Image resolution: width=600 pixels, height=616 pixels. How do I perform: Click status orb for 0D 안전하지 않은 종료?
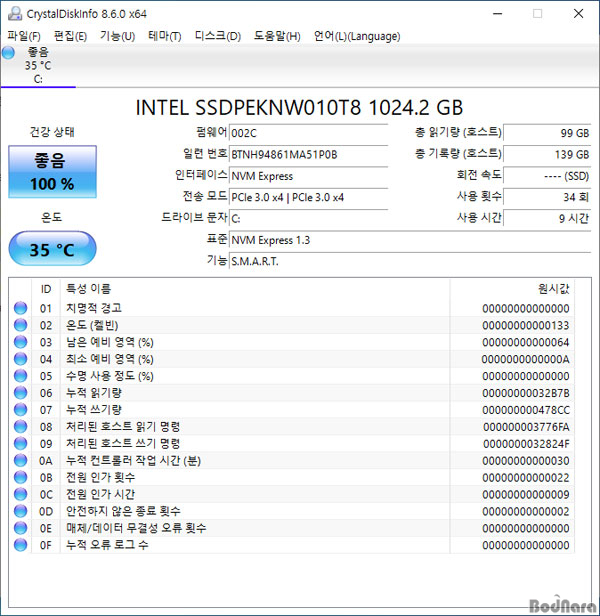(20, 511)
